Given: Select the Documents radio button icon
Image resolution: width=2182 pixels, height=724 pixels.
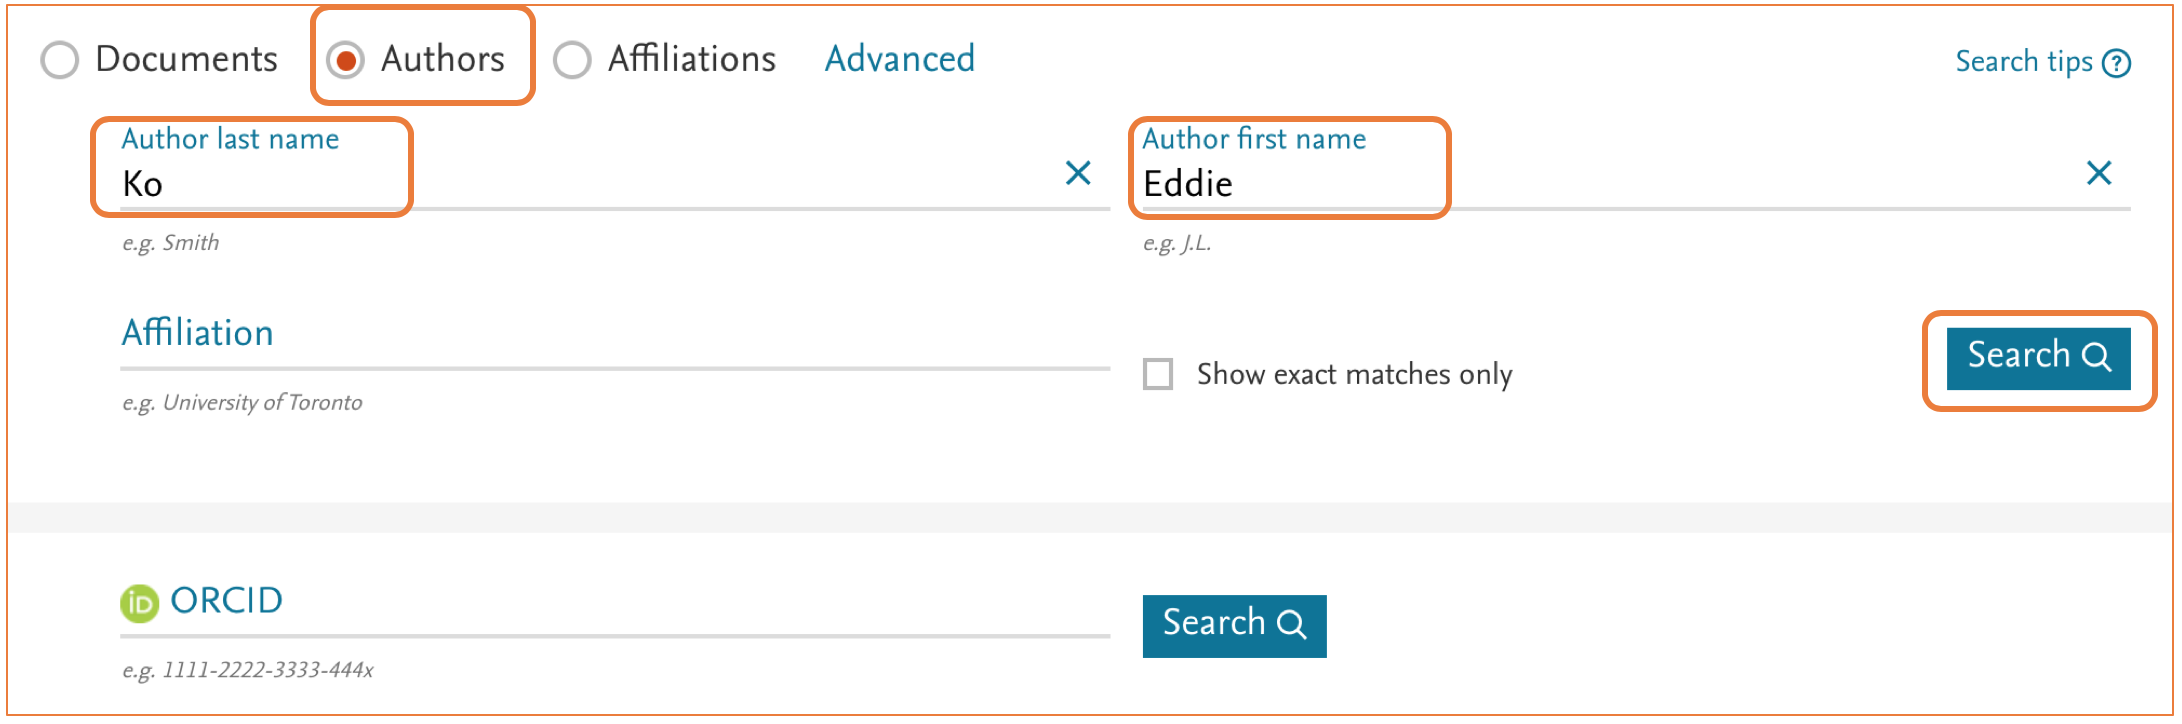Looking at the screenshot, I should 60,60.
